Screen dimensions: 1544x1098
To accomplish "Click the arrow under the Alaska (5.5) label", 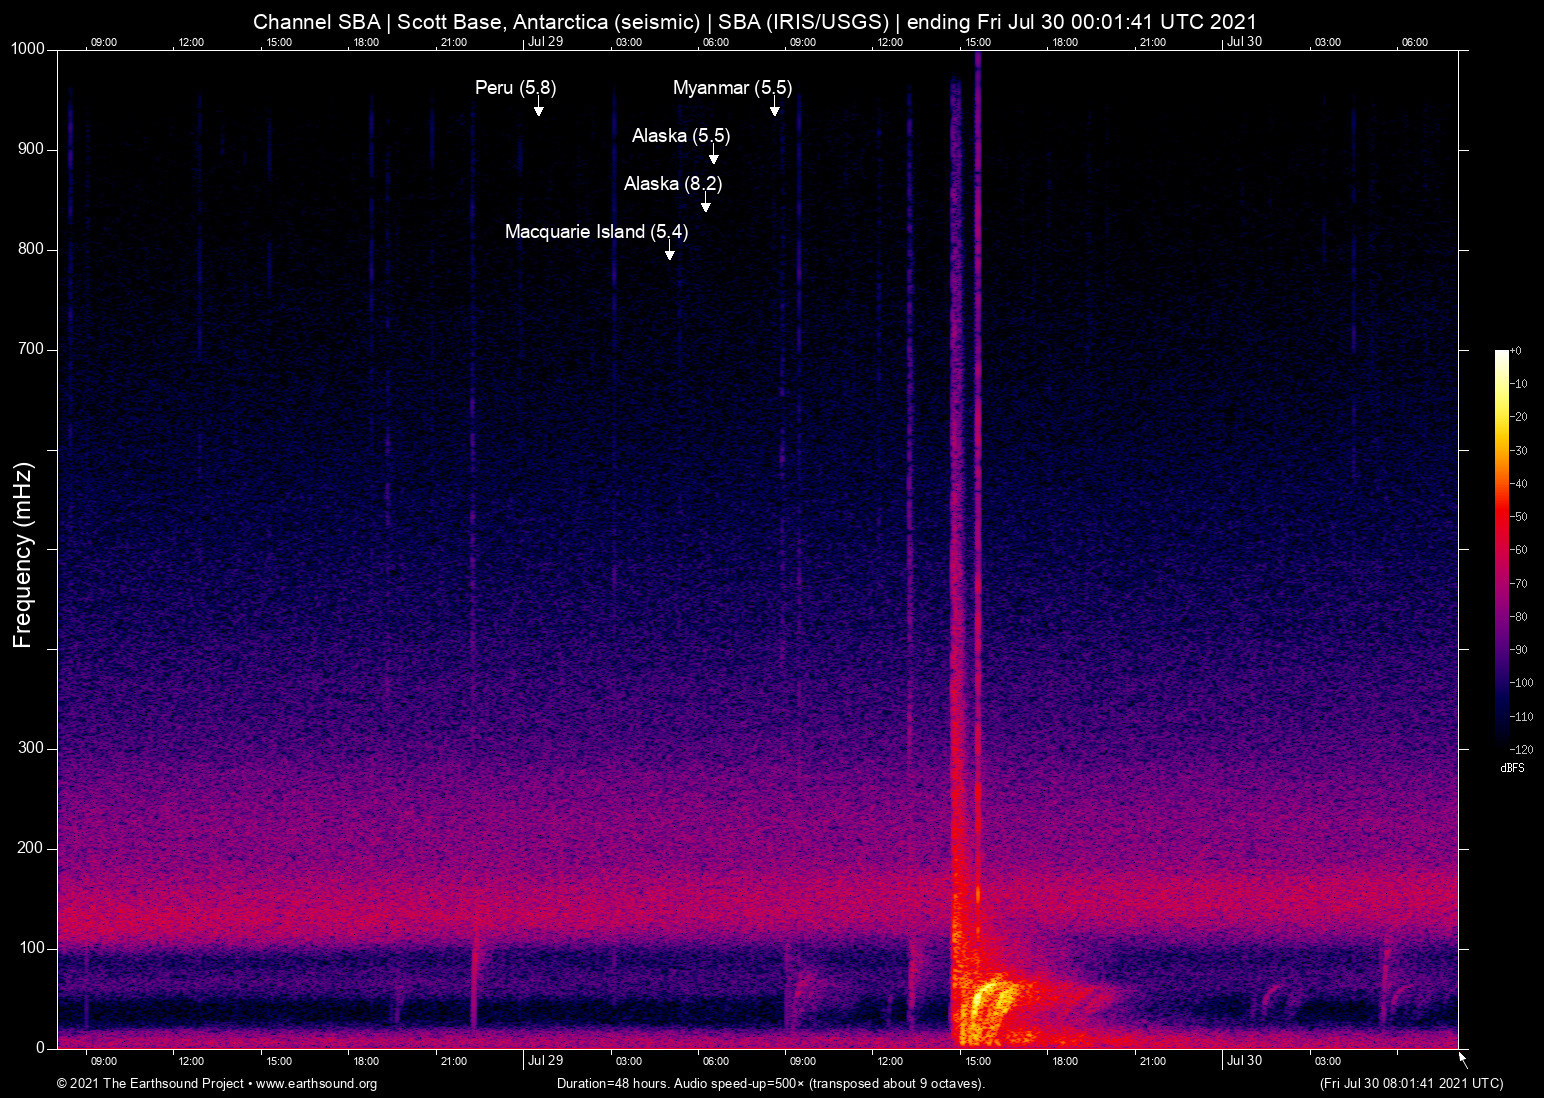I will click(x=713, y=156).
